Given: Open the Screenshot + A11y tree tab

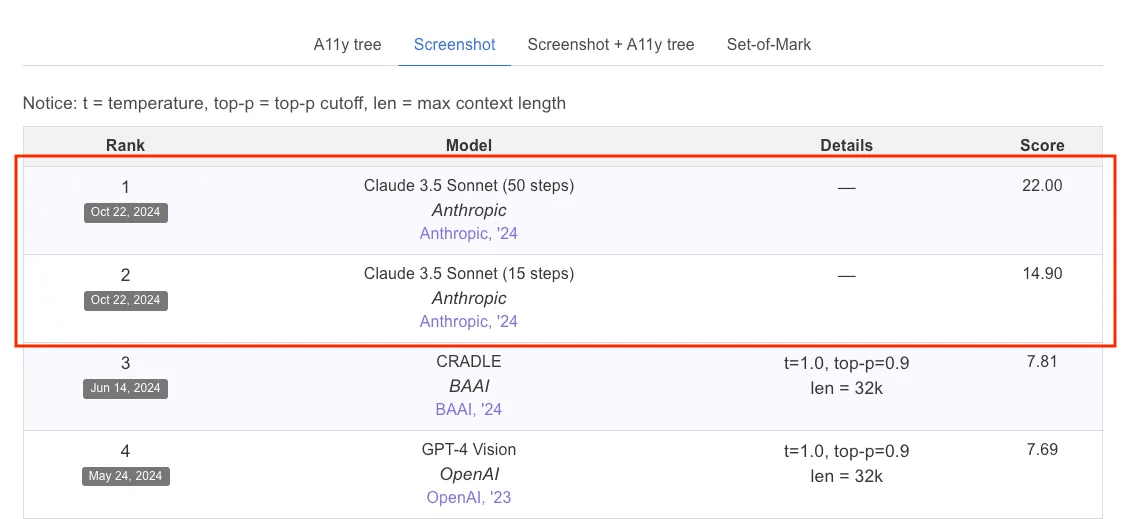Looking at the screenshot, I should point(610,44).
